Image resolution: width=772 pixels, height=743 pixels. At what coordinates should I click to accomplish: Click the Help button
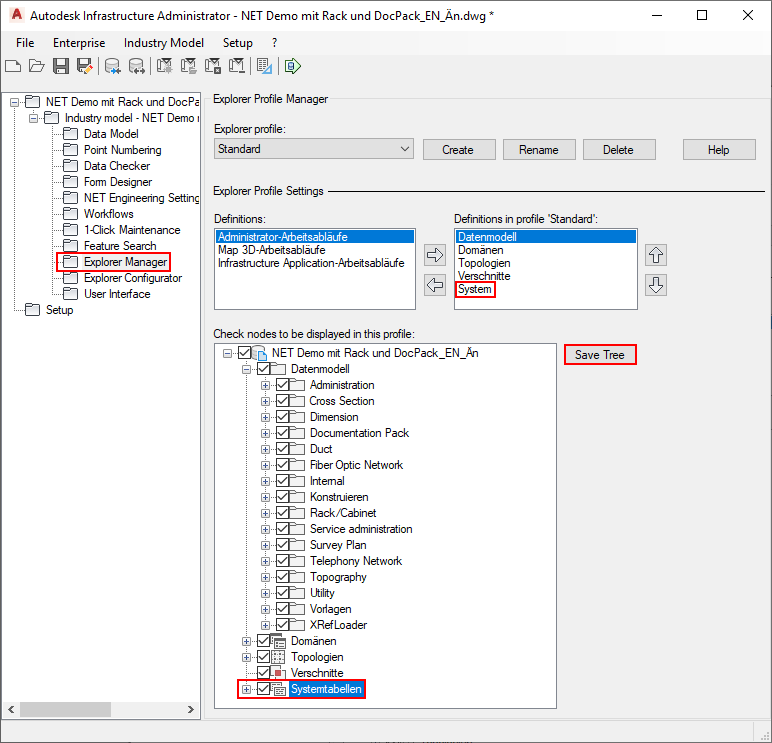click(x=719, y=150)
